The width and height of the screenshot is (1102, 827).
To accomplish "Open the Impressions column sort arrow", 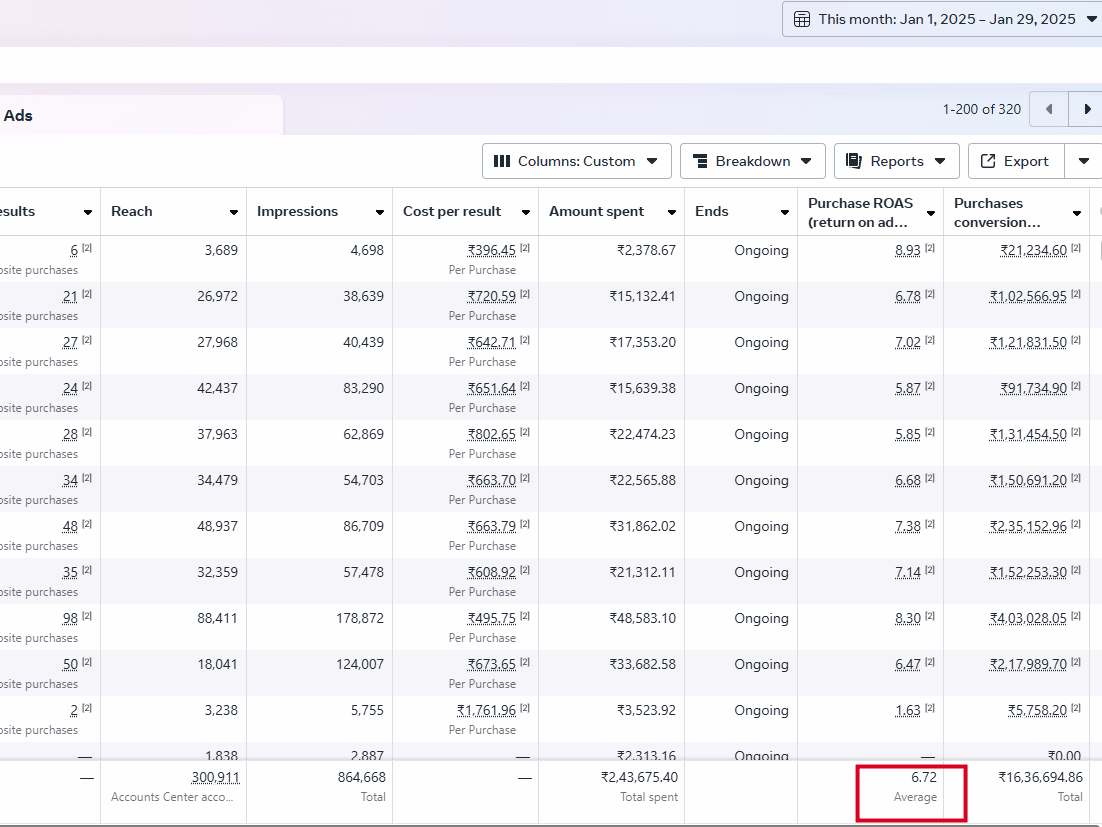I will tap(380, 212).
